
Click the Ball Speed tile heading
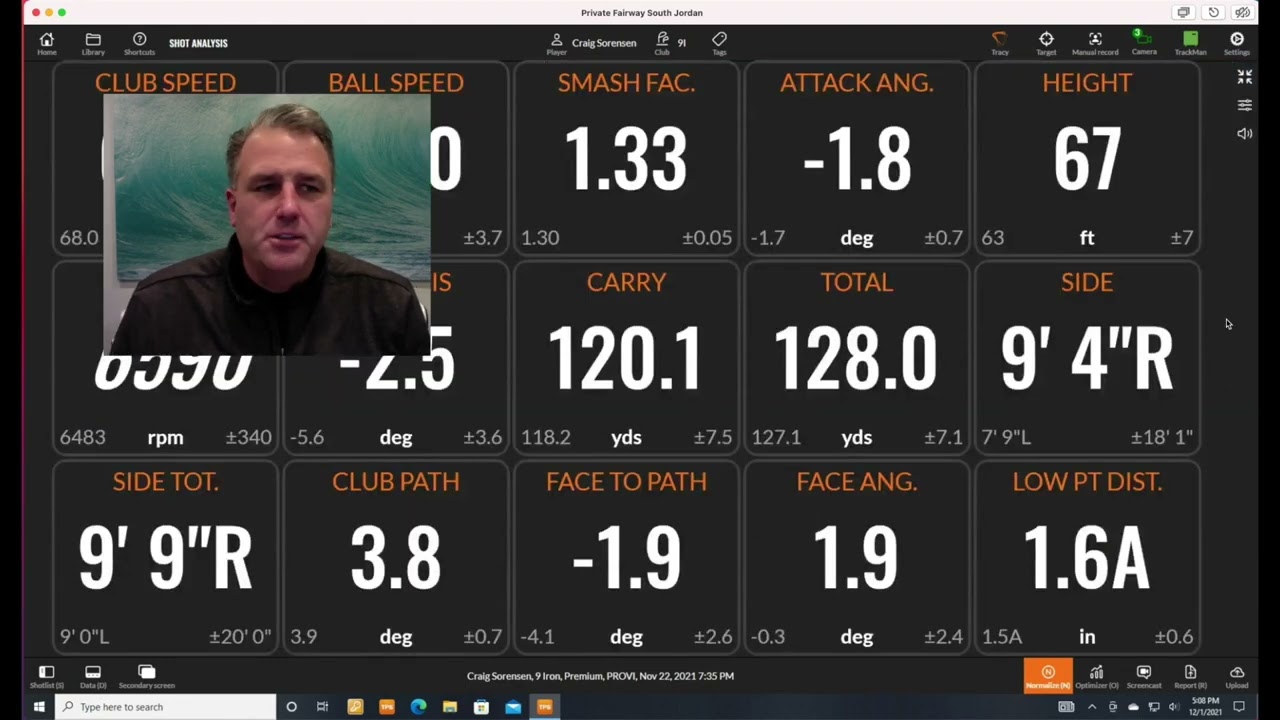coord(396,82)
